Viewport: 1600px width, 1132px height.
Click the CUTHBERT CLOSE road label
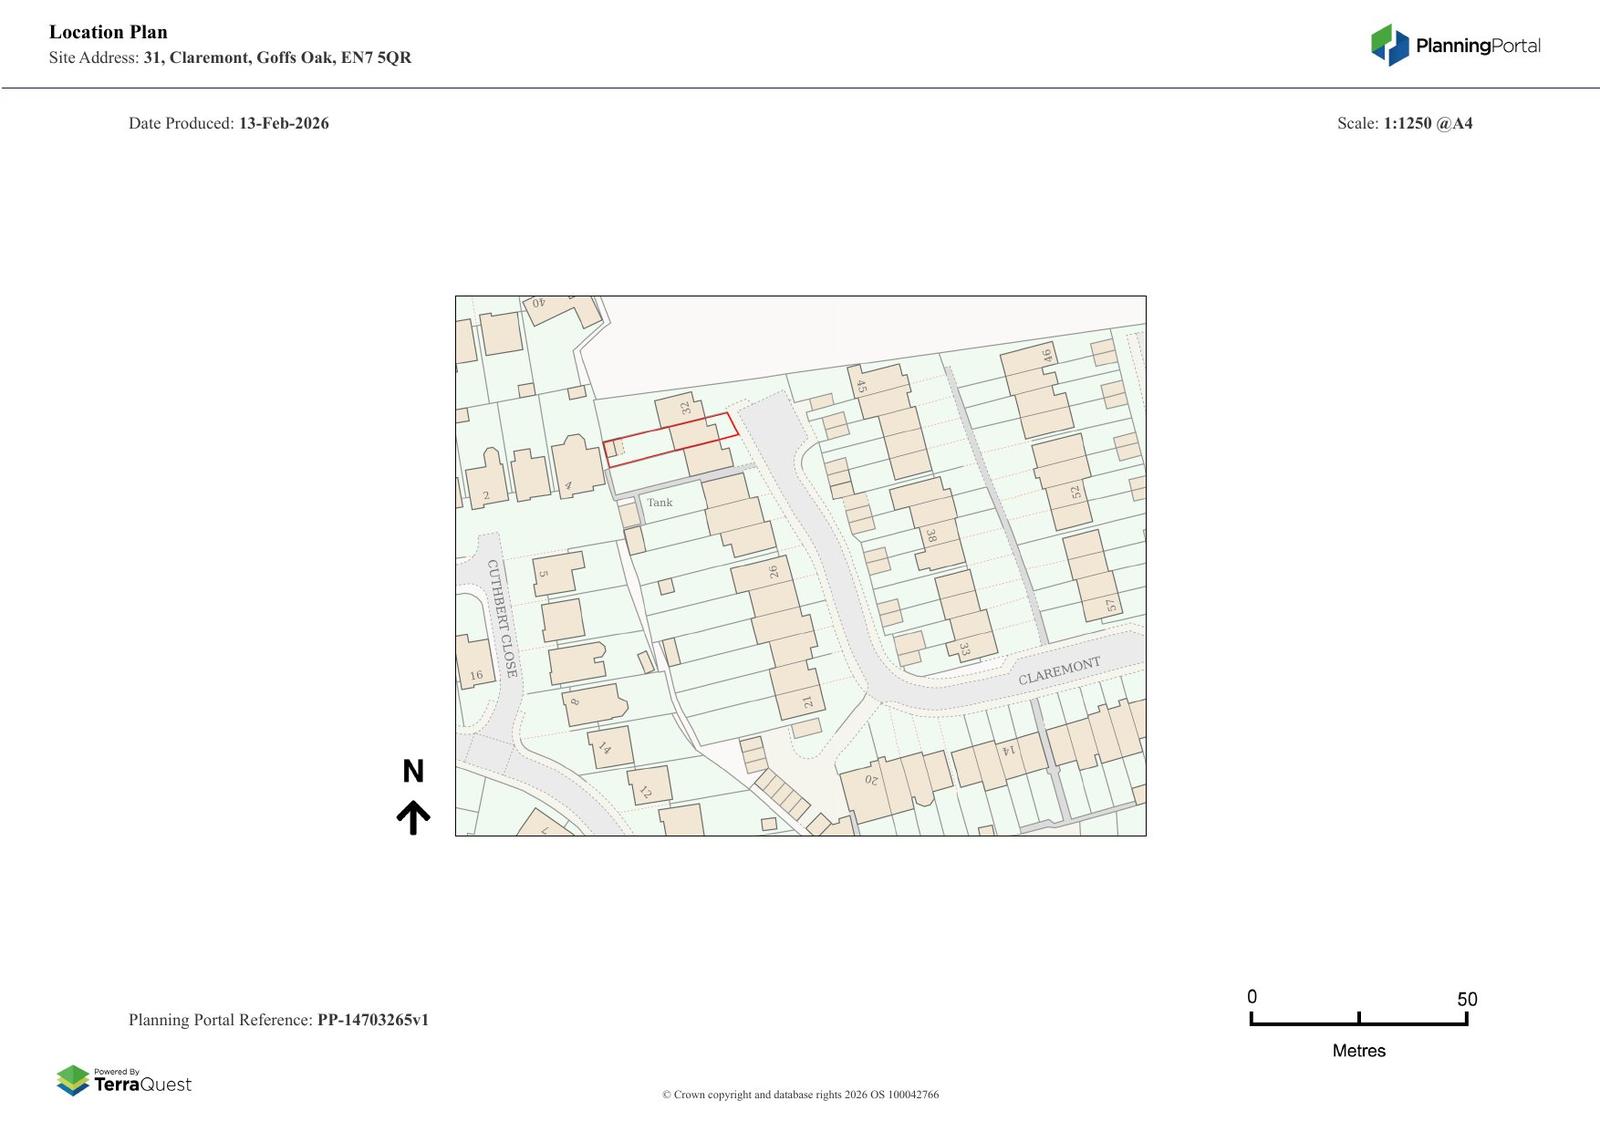click(502, 618)
